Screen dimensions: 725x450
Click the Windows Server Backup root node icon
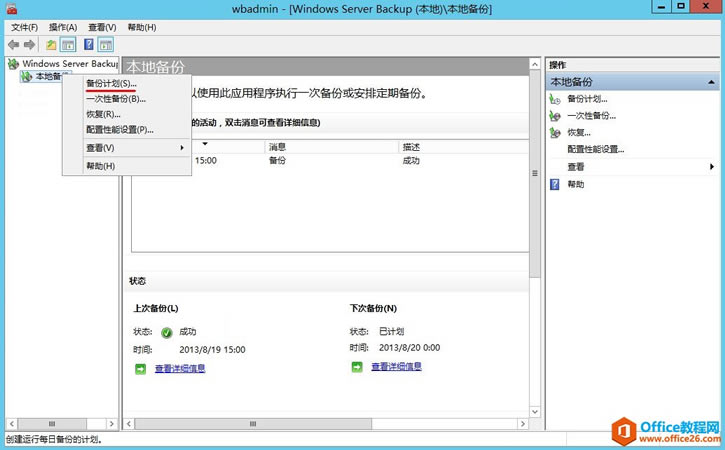click(13, 64)
